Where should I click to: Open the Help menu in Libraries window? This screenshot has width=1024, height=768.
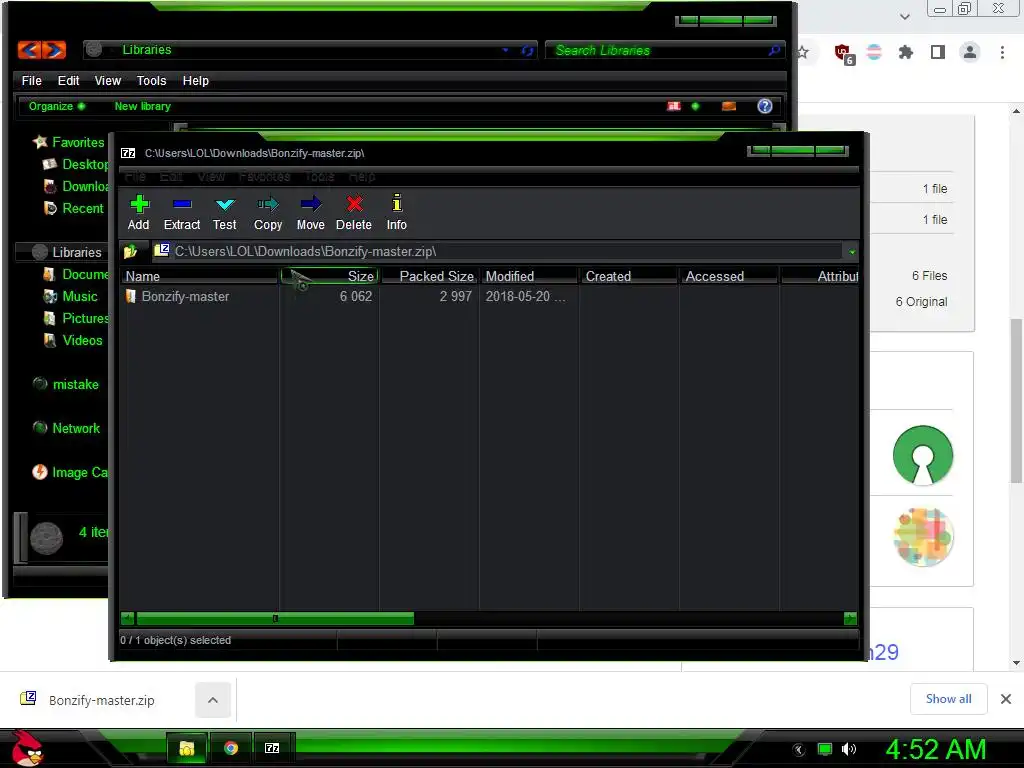pos(195,80)
